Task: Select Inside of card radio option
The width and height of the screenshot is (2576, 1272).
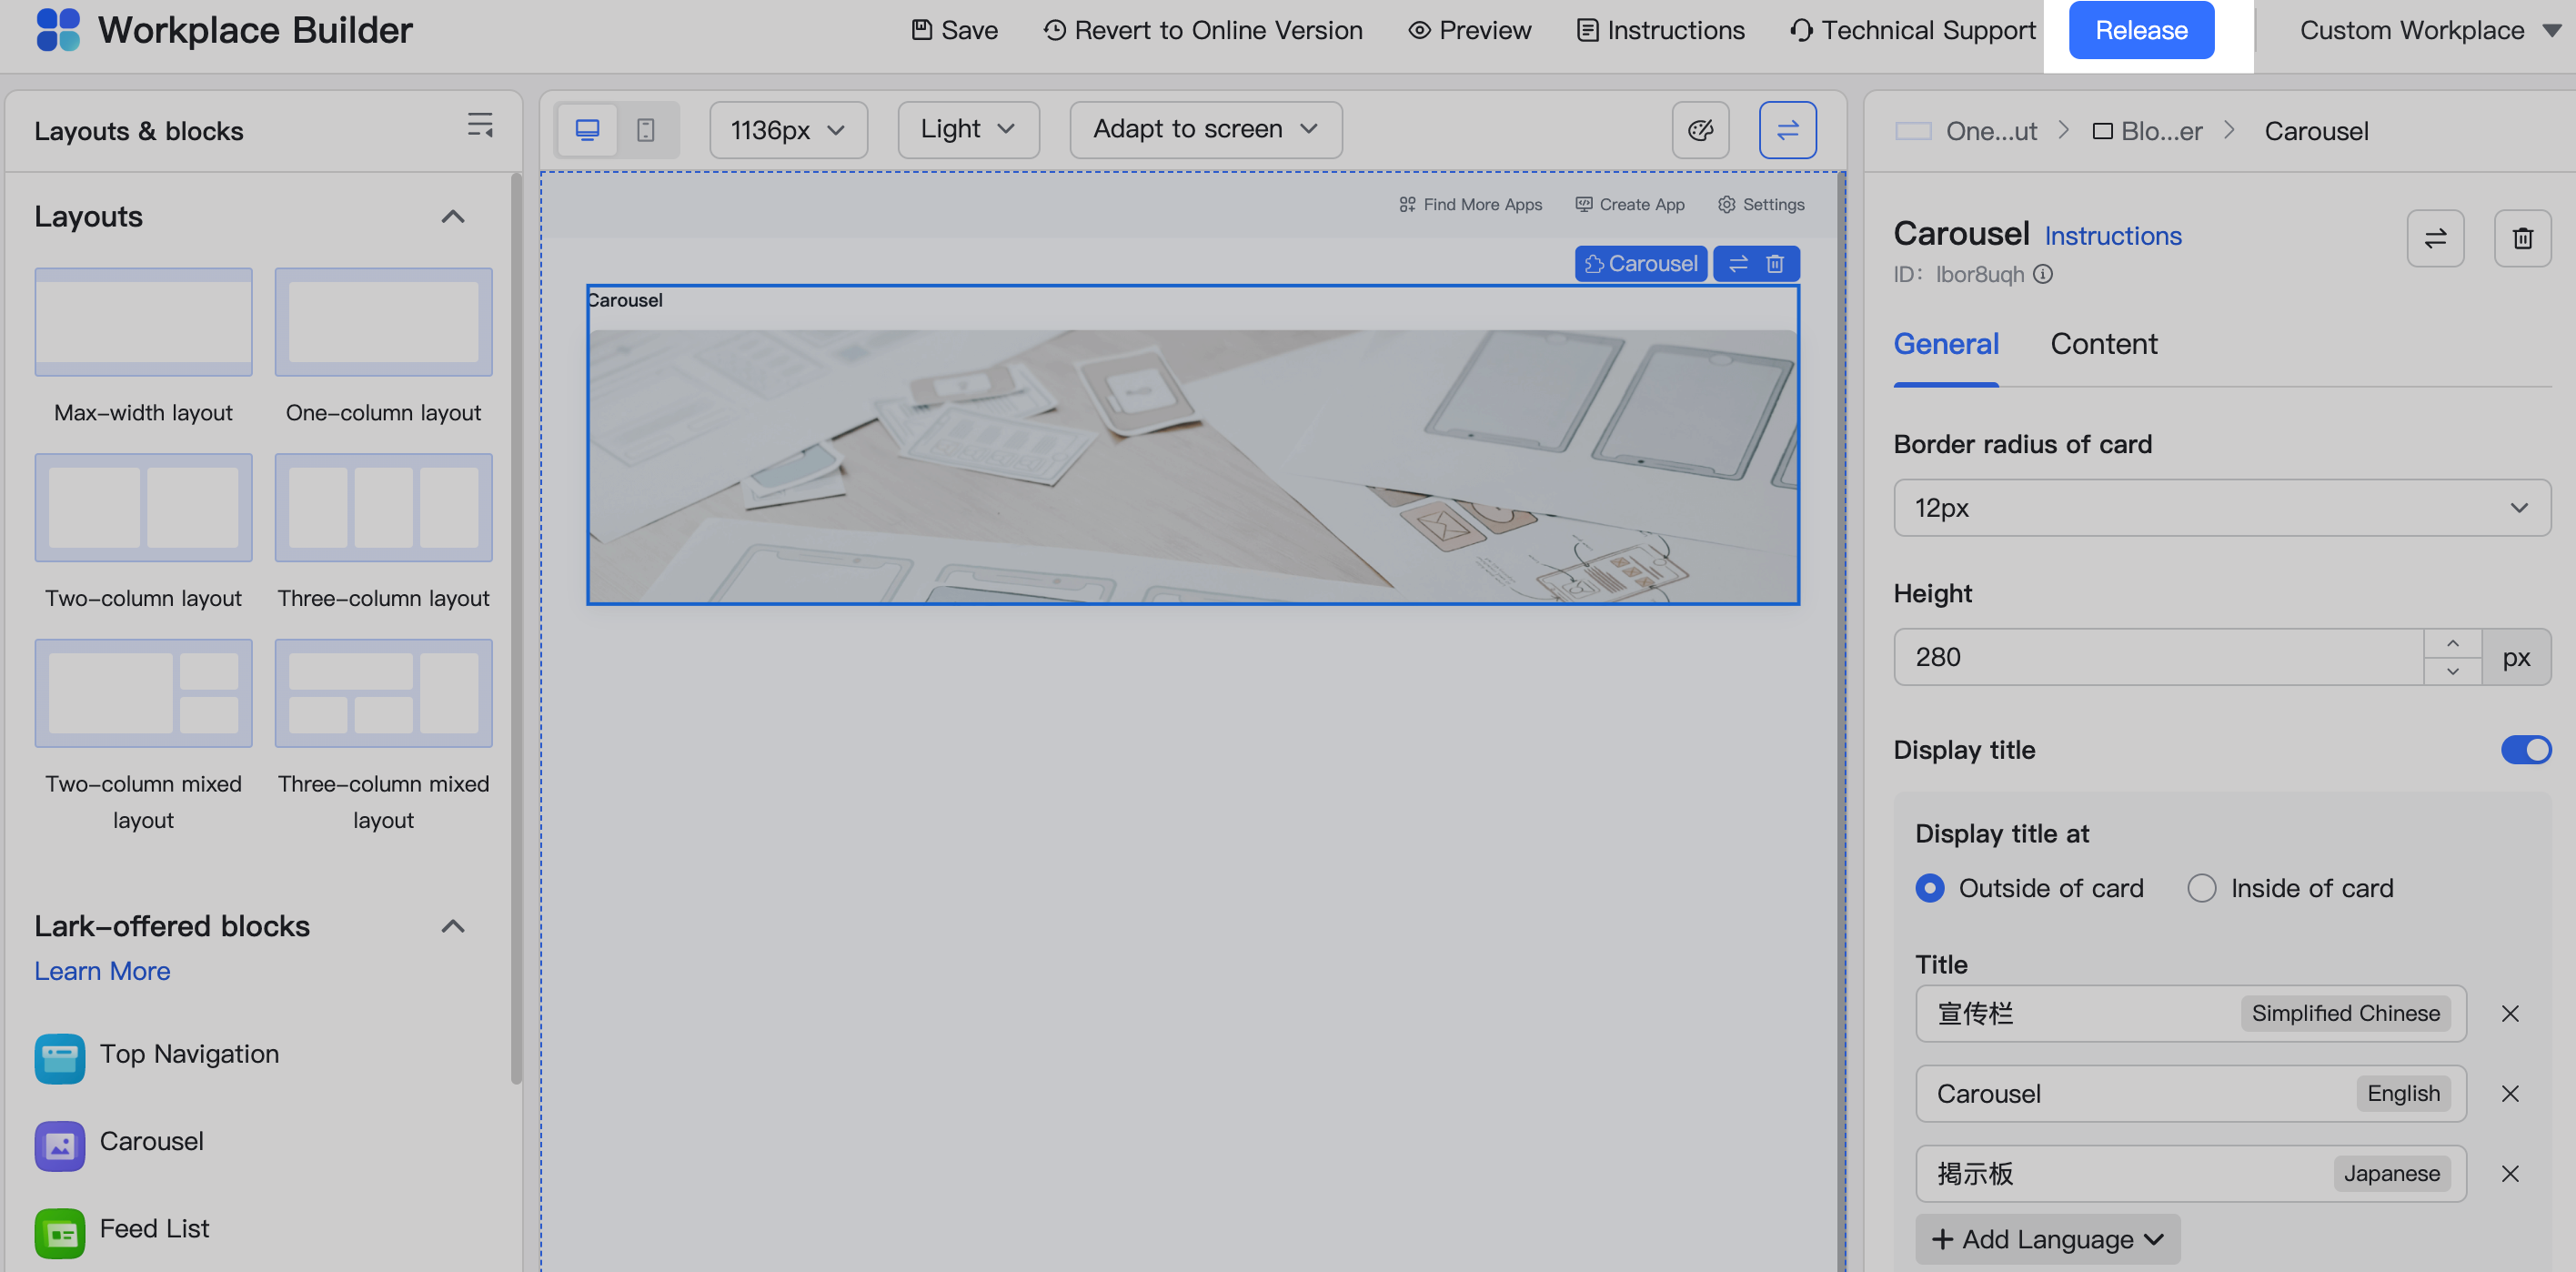Action: click(2201, 887)
